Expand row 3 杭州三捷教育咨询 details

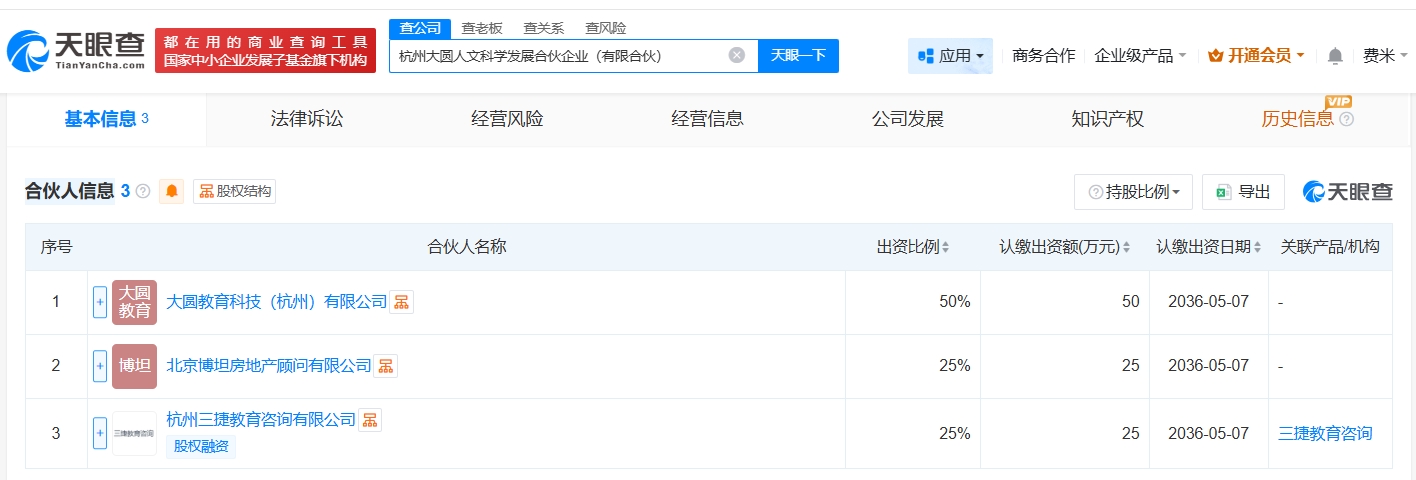click(x=100, y=433)
